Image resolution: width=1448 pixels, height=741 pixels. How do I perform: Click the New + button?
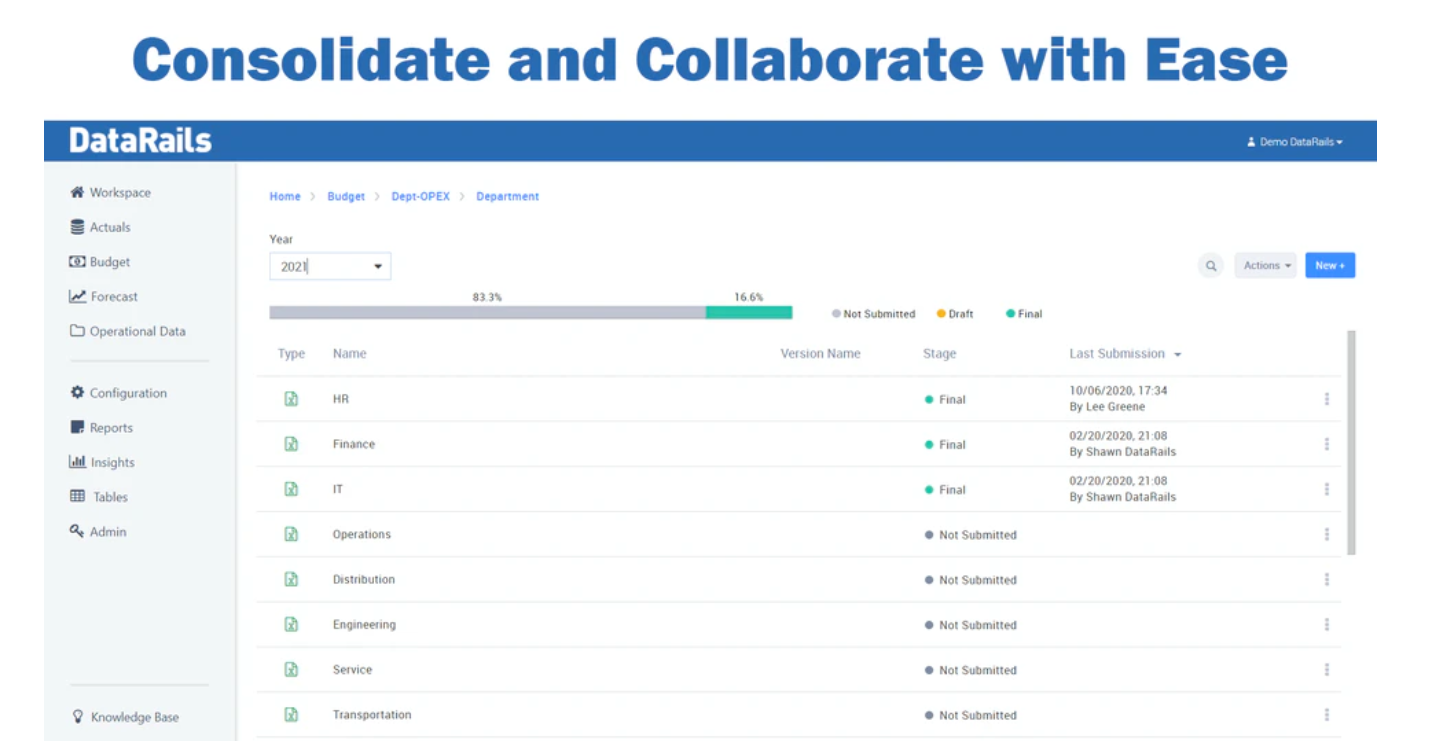click(x=1330, y=266)
